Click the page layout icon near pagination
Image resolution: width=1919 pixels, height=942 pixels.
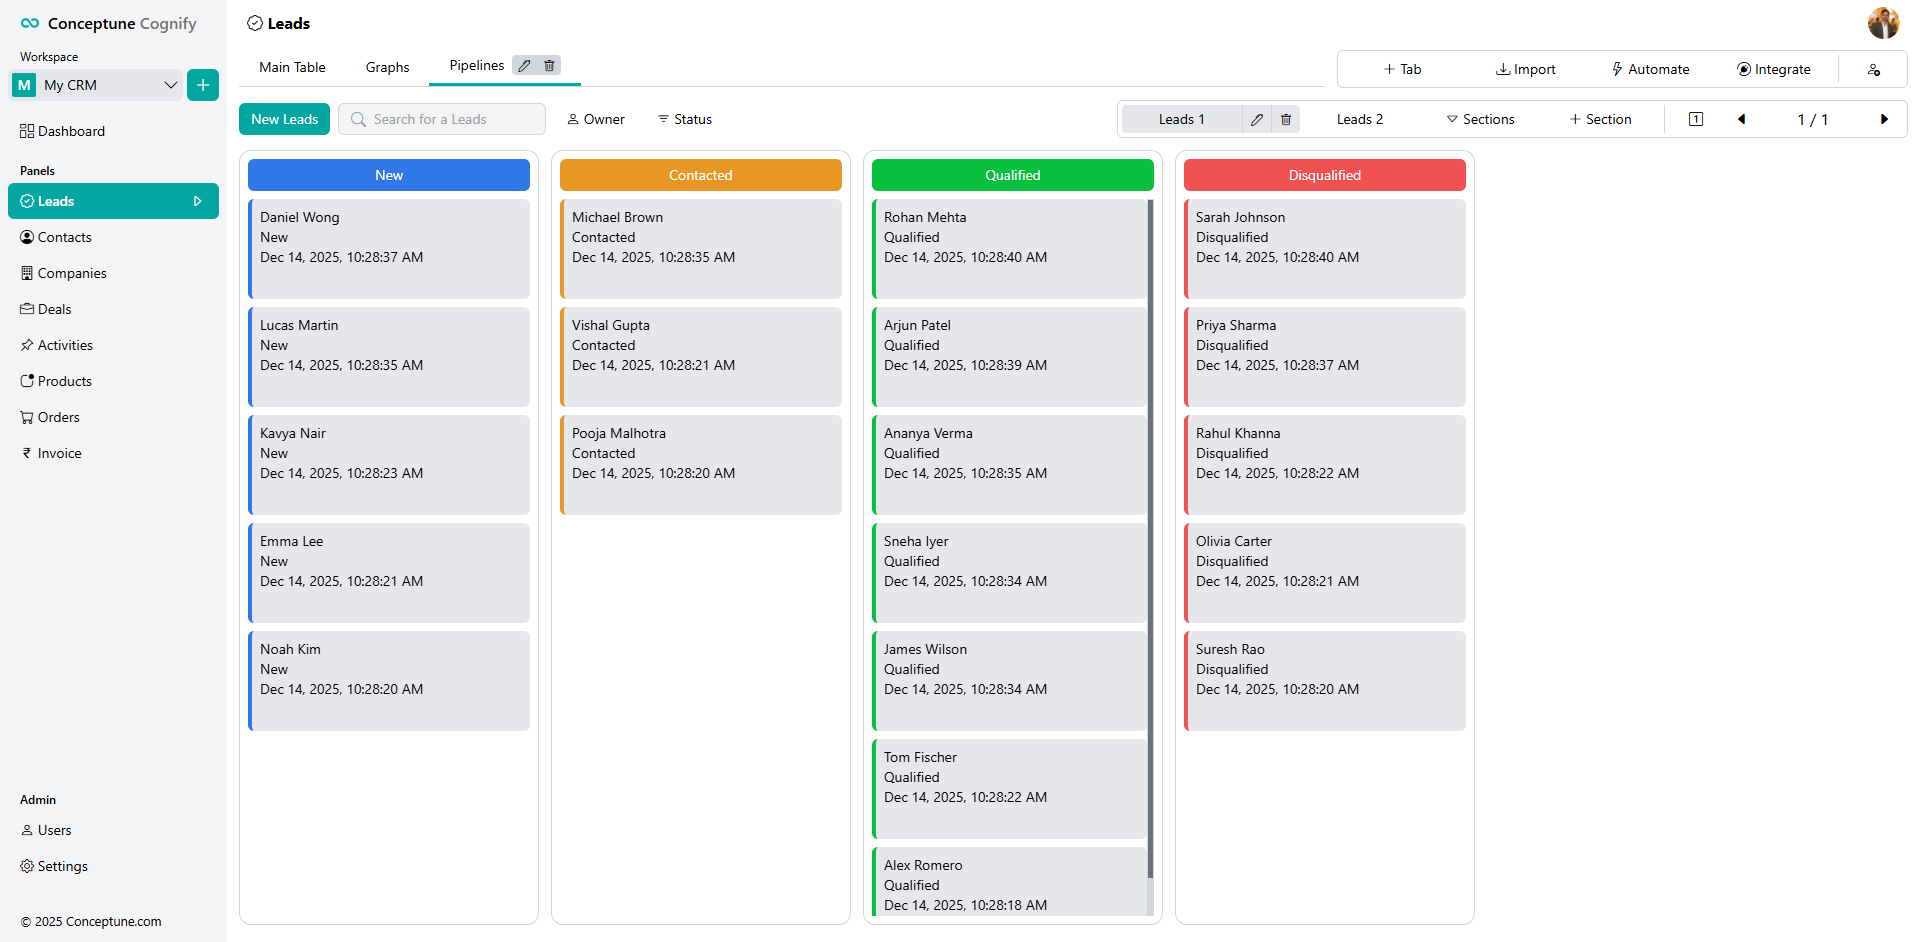tap(1696, 120)
